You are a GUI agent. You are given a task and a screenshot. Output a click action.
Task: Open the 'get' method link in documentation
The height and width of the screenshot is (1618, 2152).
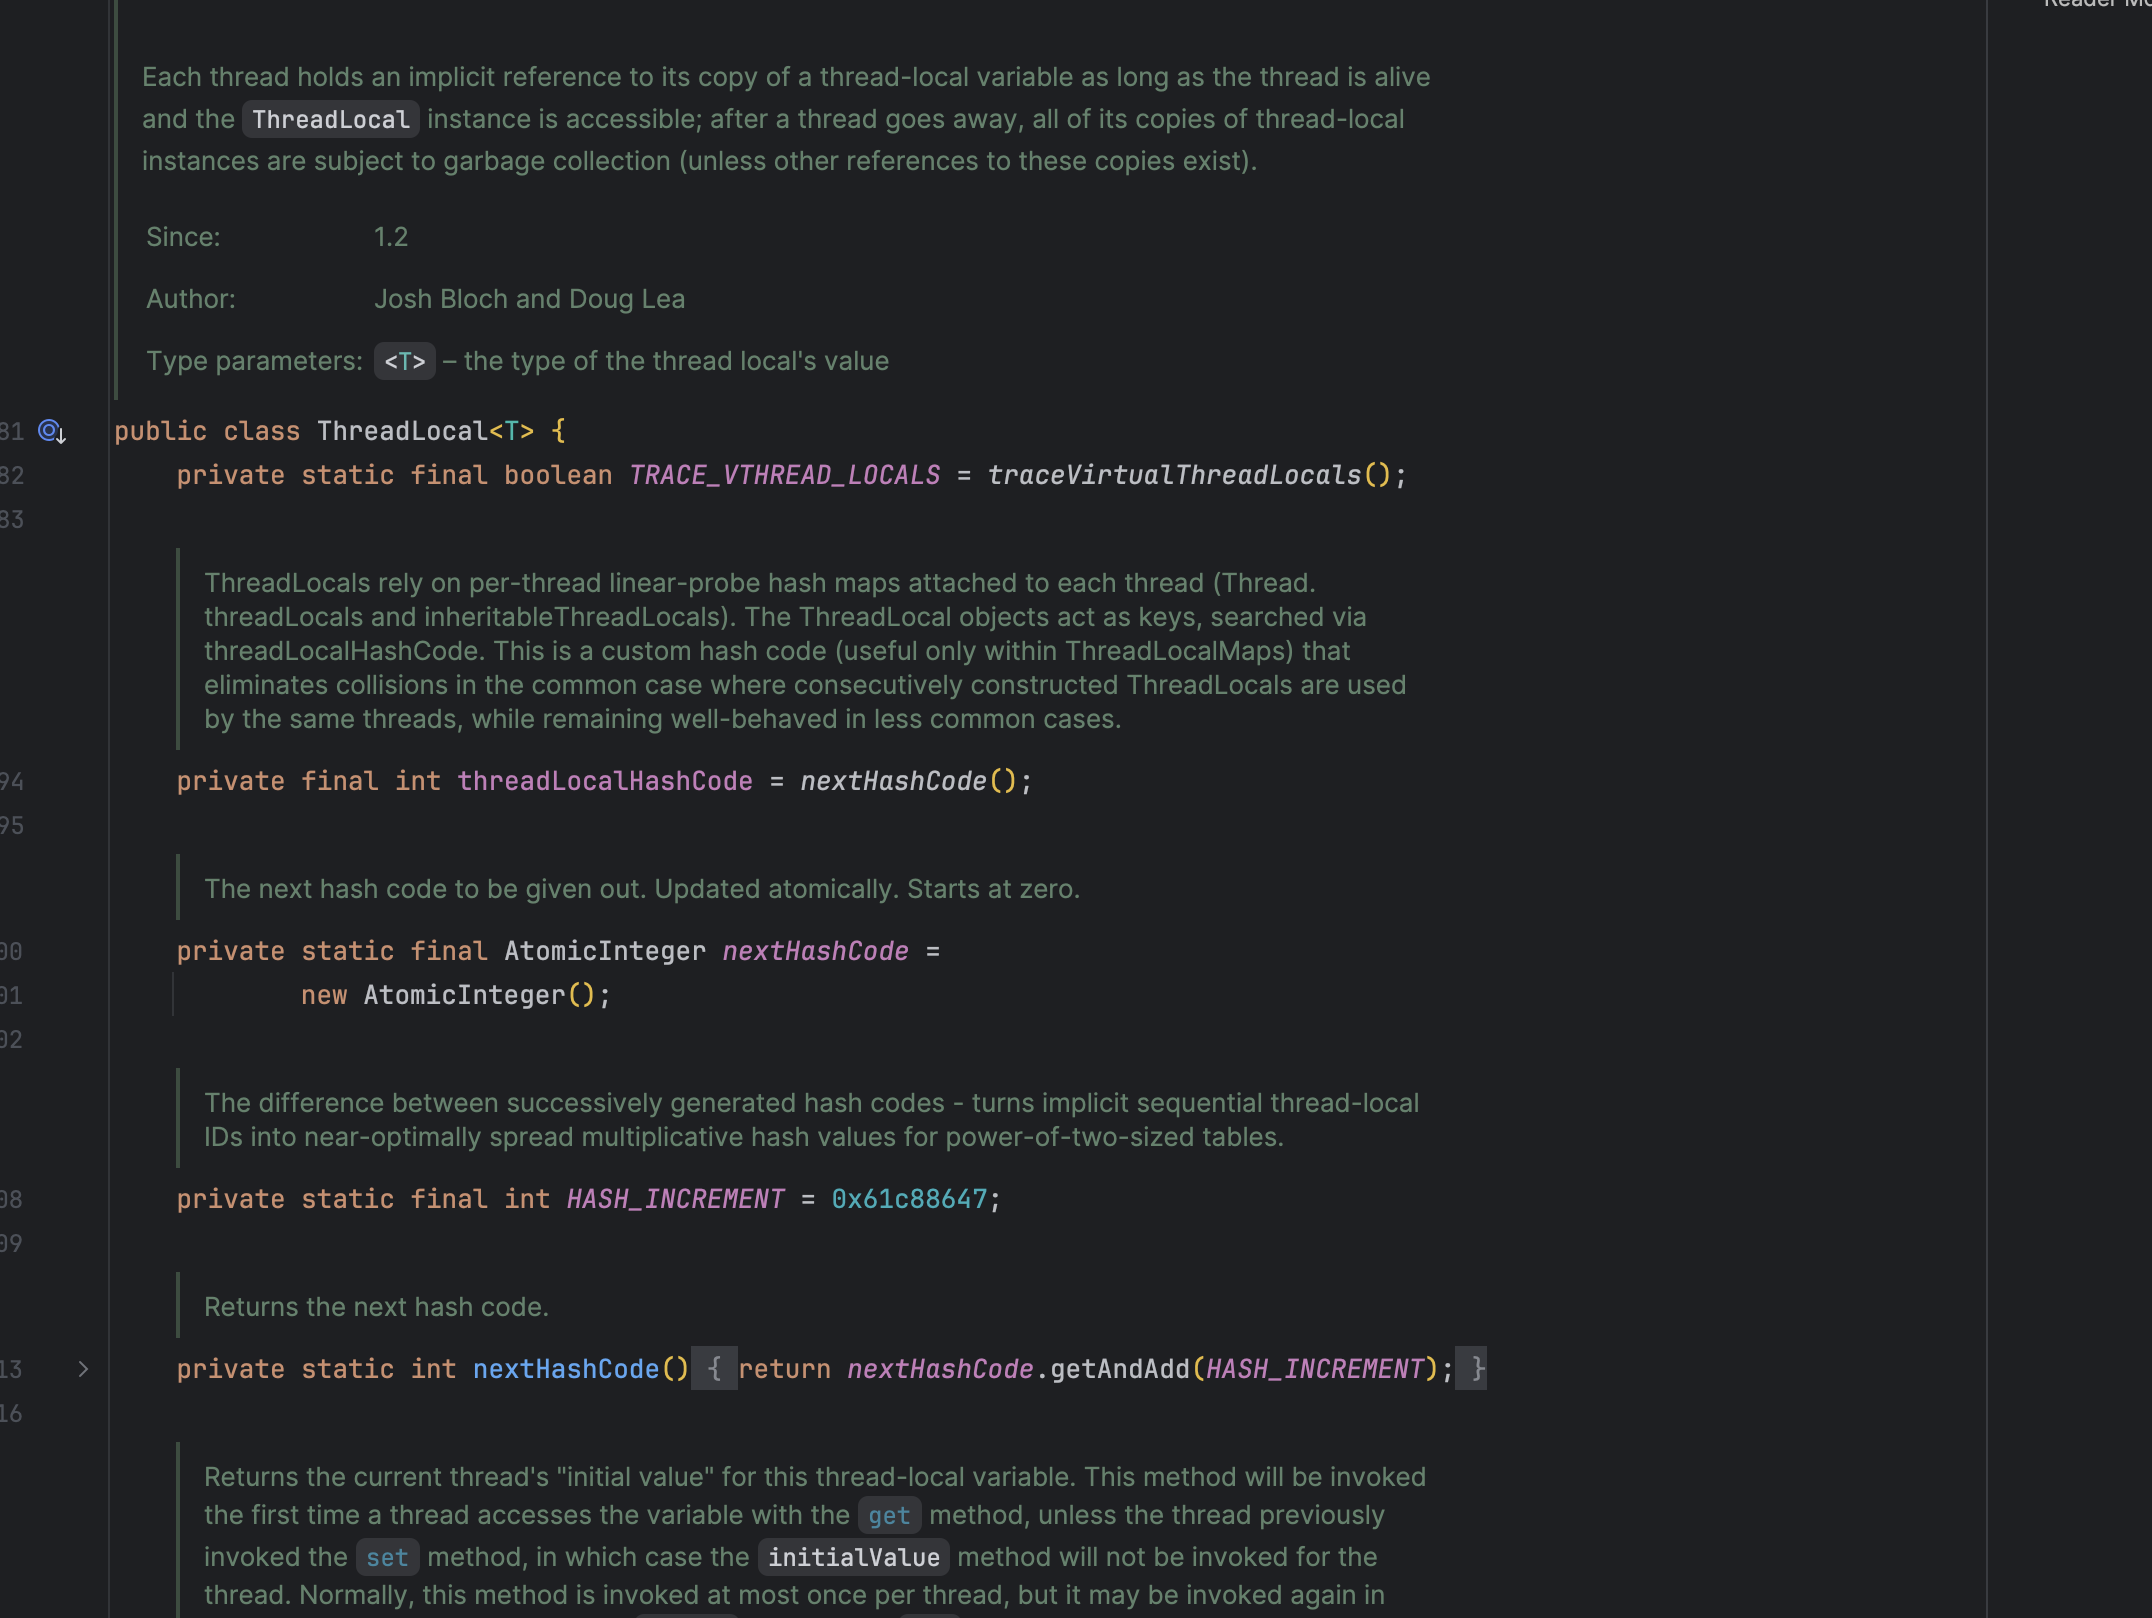(889, 1516)
